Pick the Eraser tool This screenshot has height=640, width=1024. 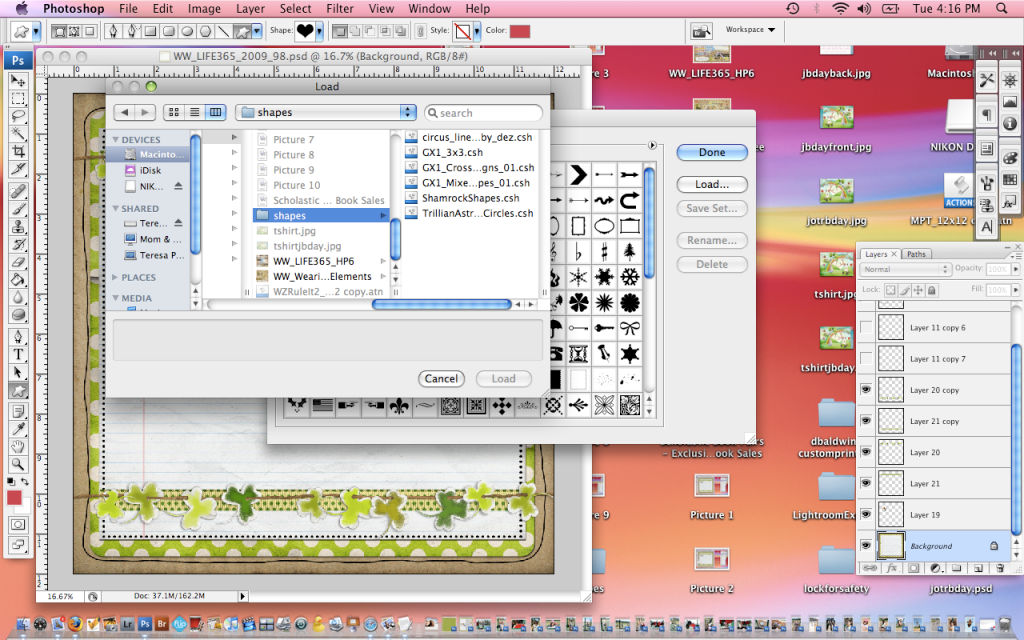click(x=18, y=262)
